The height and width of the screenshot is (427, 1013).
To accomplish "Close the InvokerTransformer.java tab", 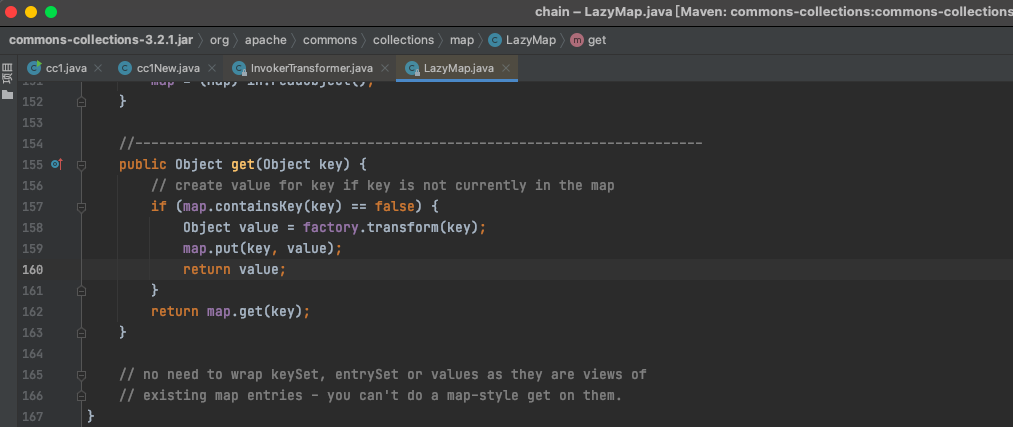I will pyautogui.click(x=386, y=68).
